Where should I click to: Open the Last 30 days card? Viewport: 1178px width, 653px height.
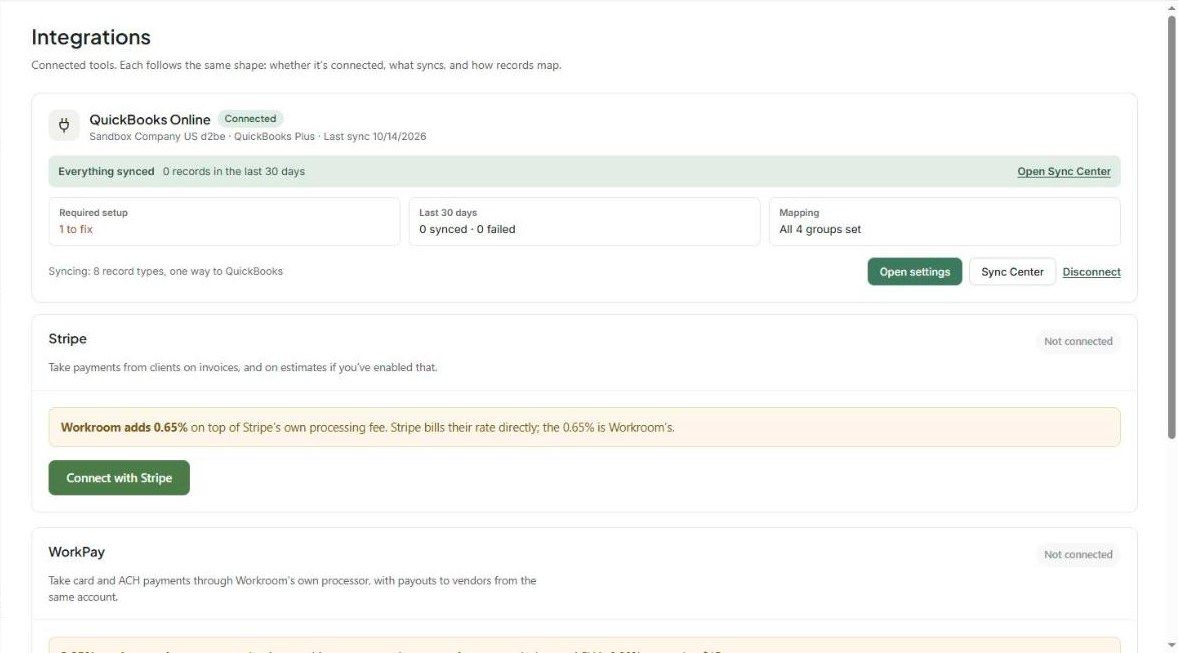[x=584, y=222]
